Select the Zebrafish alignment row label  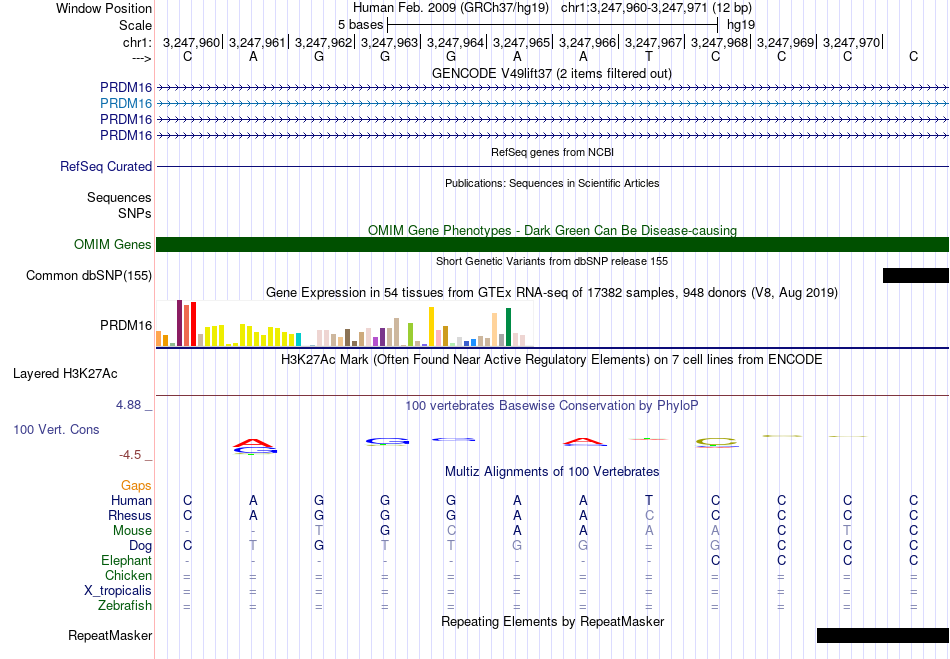click(125, 605)
